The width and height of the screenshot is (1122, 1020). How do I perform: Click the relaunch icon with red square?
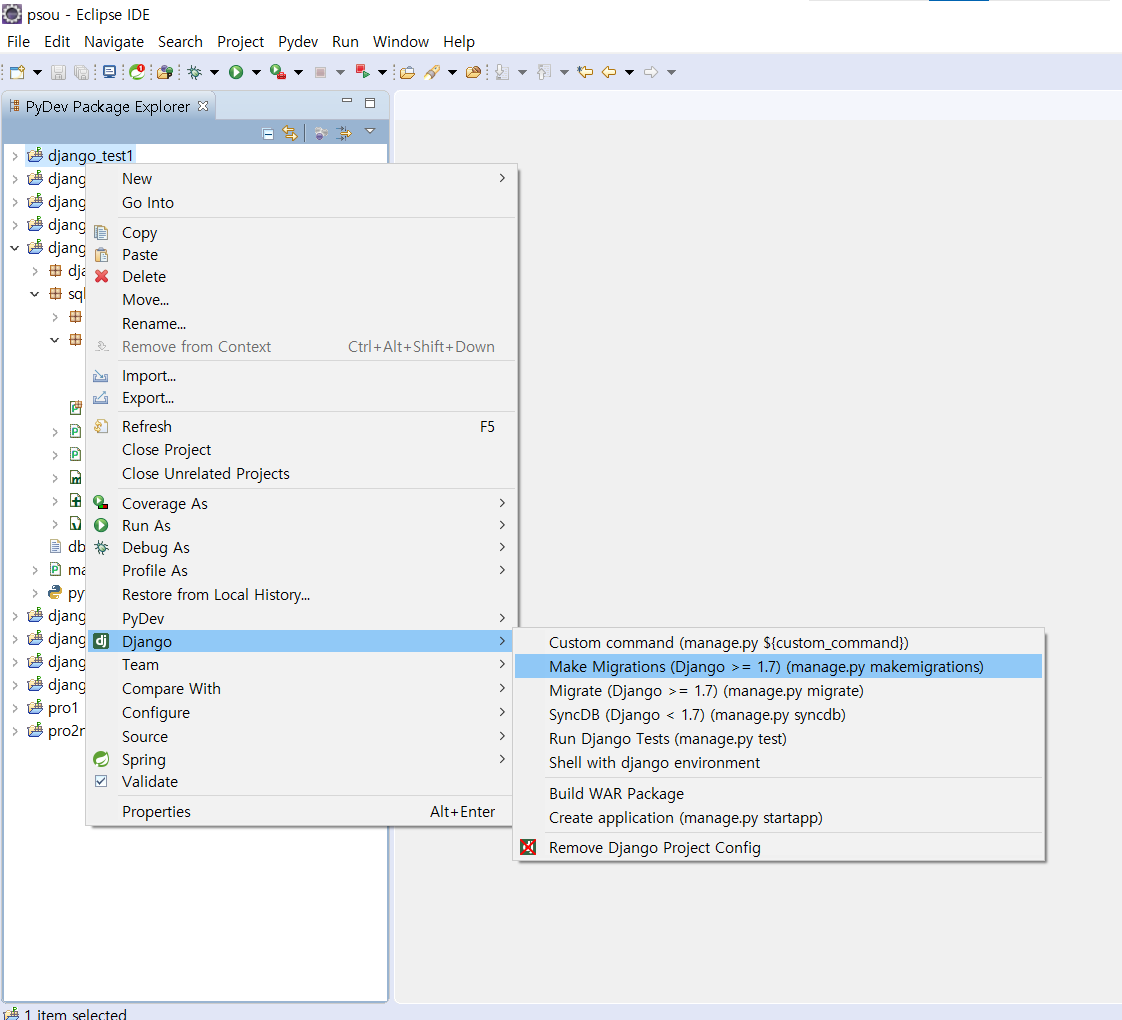click(x=363, y=72)
